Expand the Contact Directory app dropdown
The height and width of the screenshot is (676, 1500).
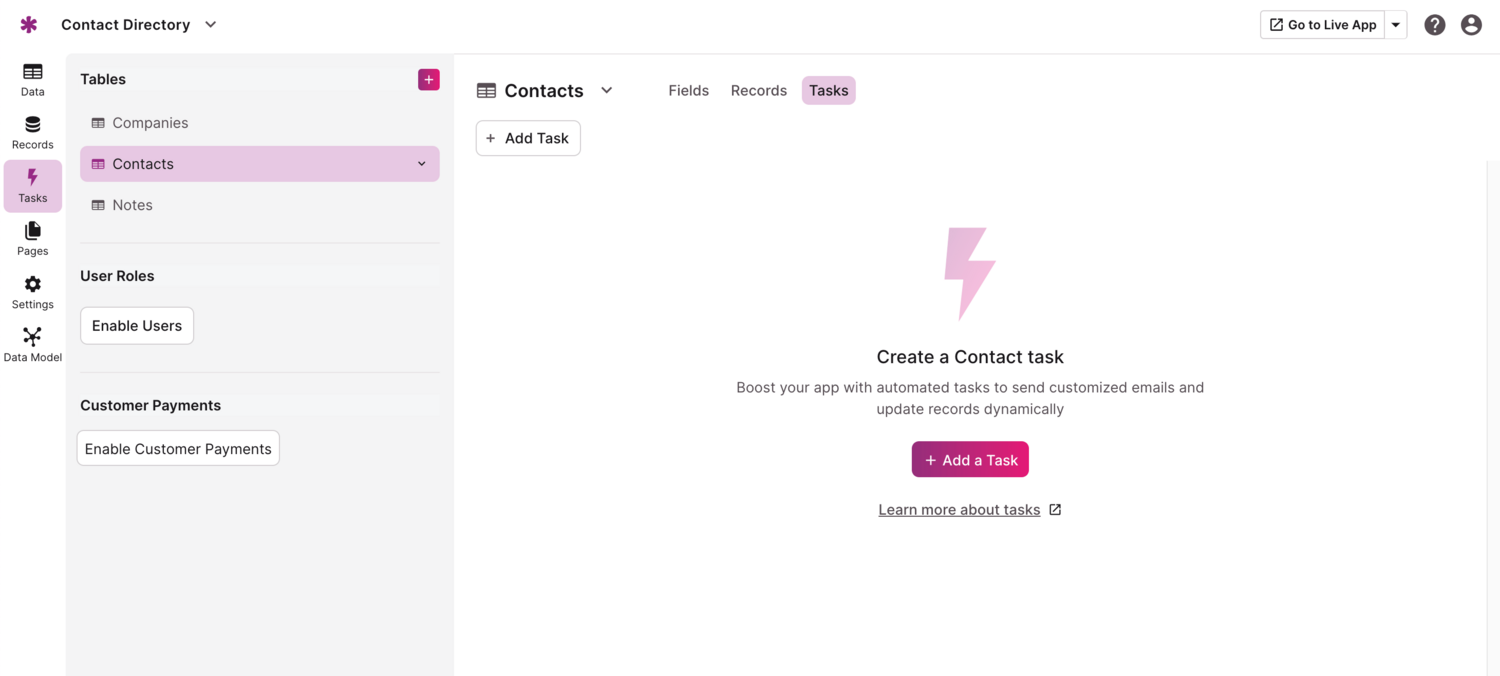point(211,25)
